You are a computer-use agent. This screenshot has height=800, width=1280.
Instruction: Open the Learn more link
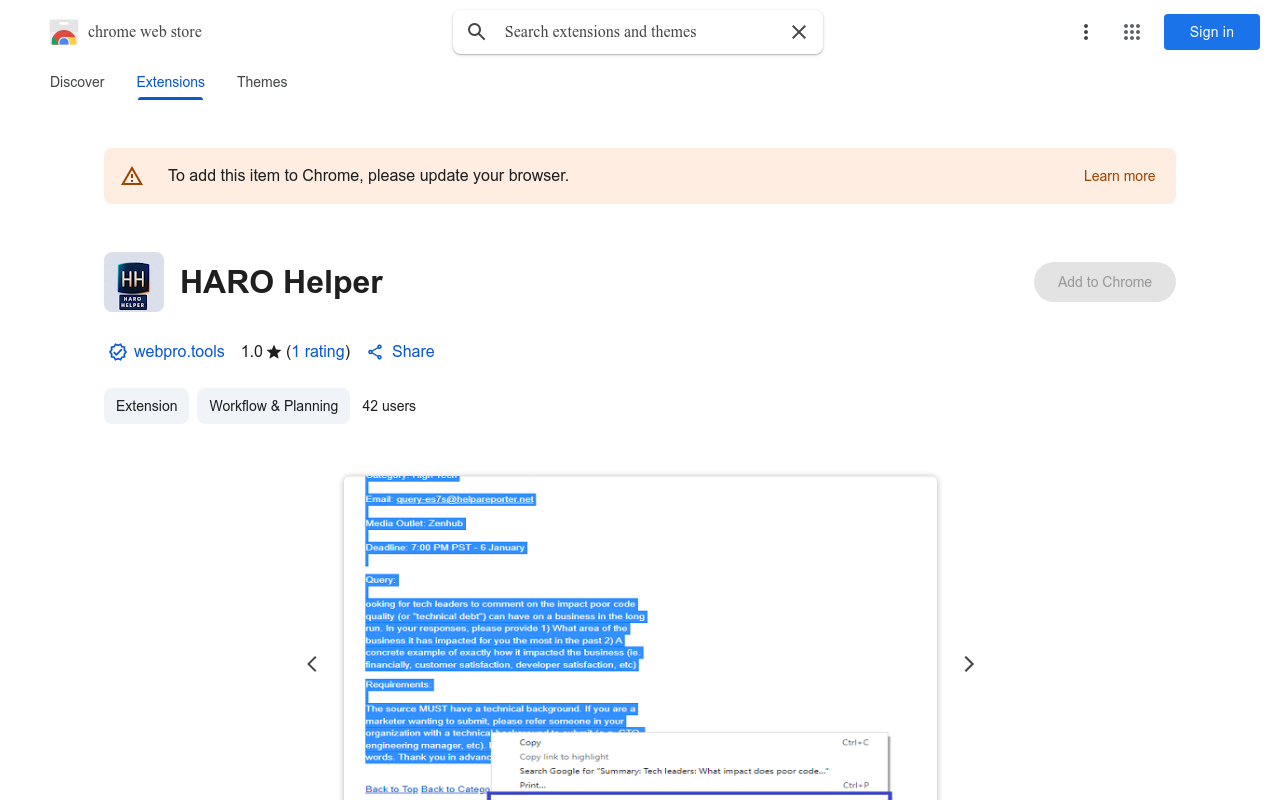click(1119, 176)
